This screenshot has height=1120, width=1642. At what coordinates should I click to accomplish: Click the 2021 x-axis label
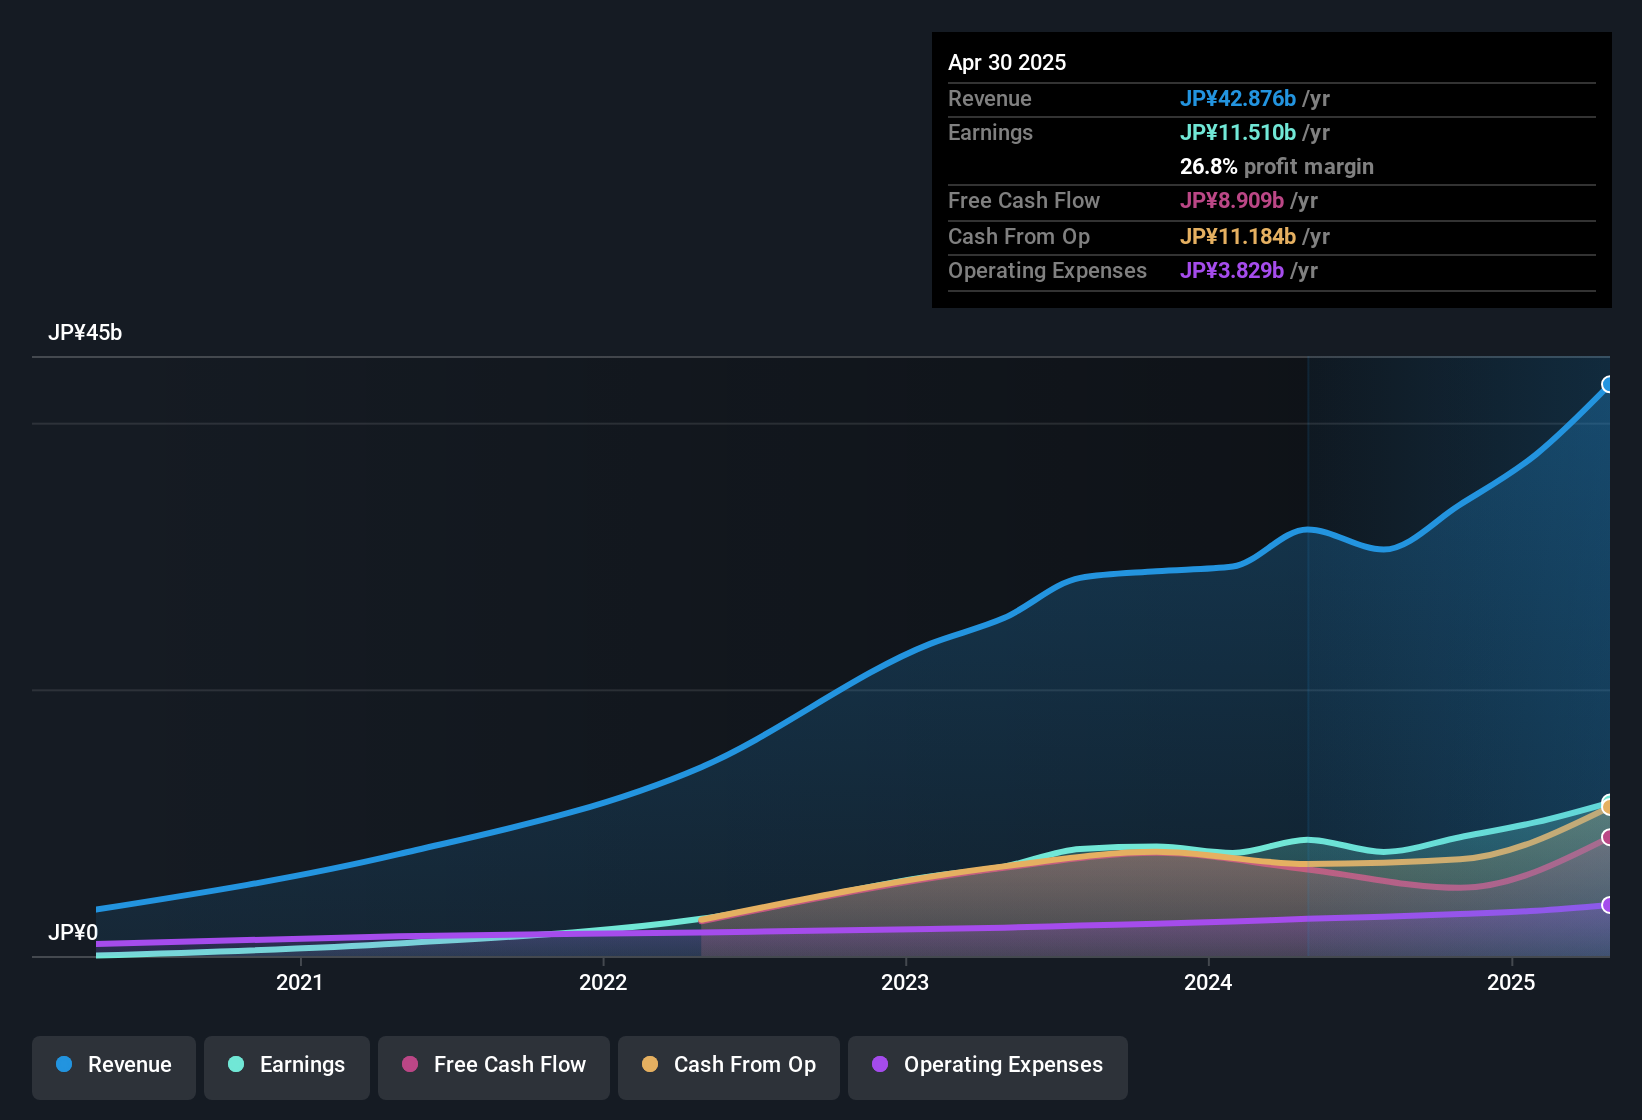point(300,982)
